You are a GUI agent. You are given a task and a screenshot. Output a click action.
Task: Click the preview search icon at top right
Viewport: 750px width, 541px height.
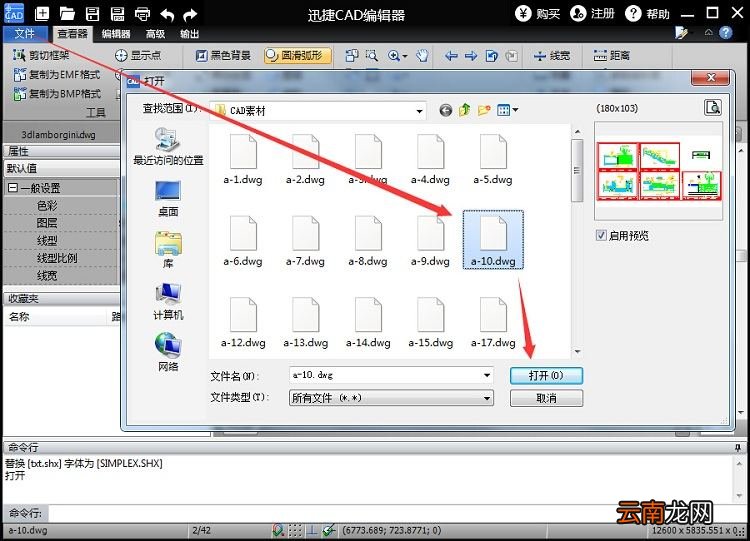coord(713,107)
